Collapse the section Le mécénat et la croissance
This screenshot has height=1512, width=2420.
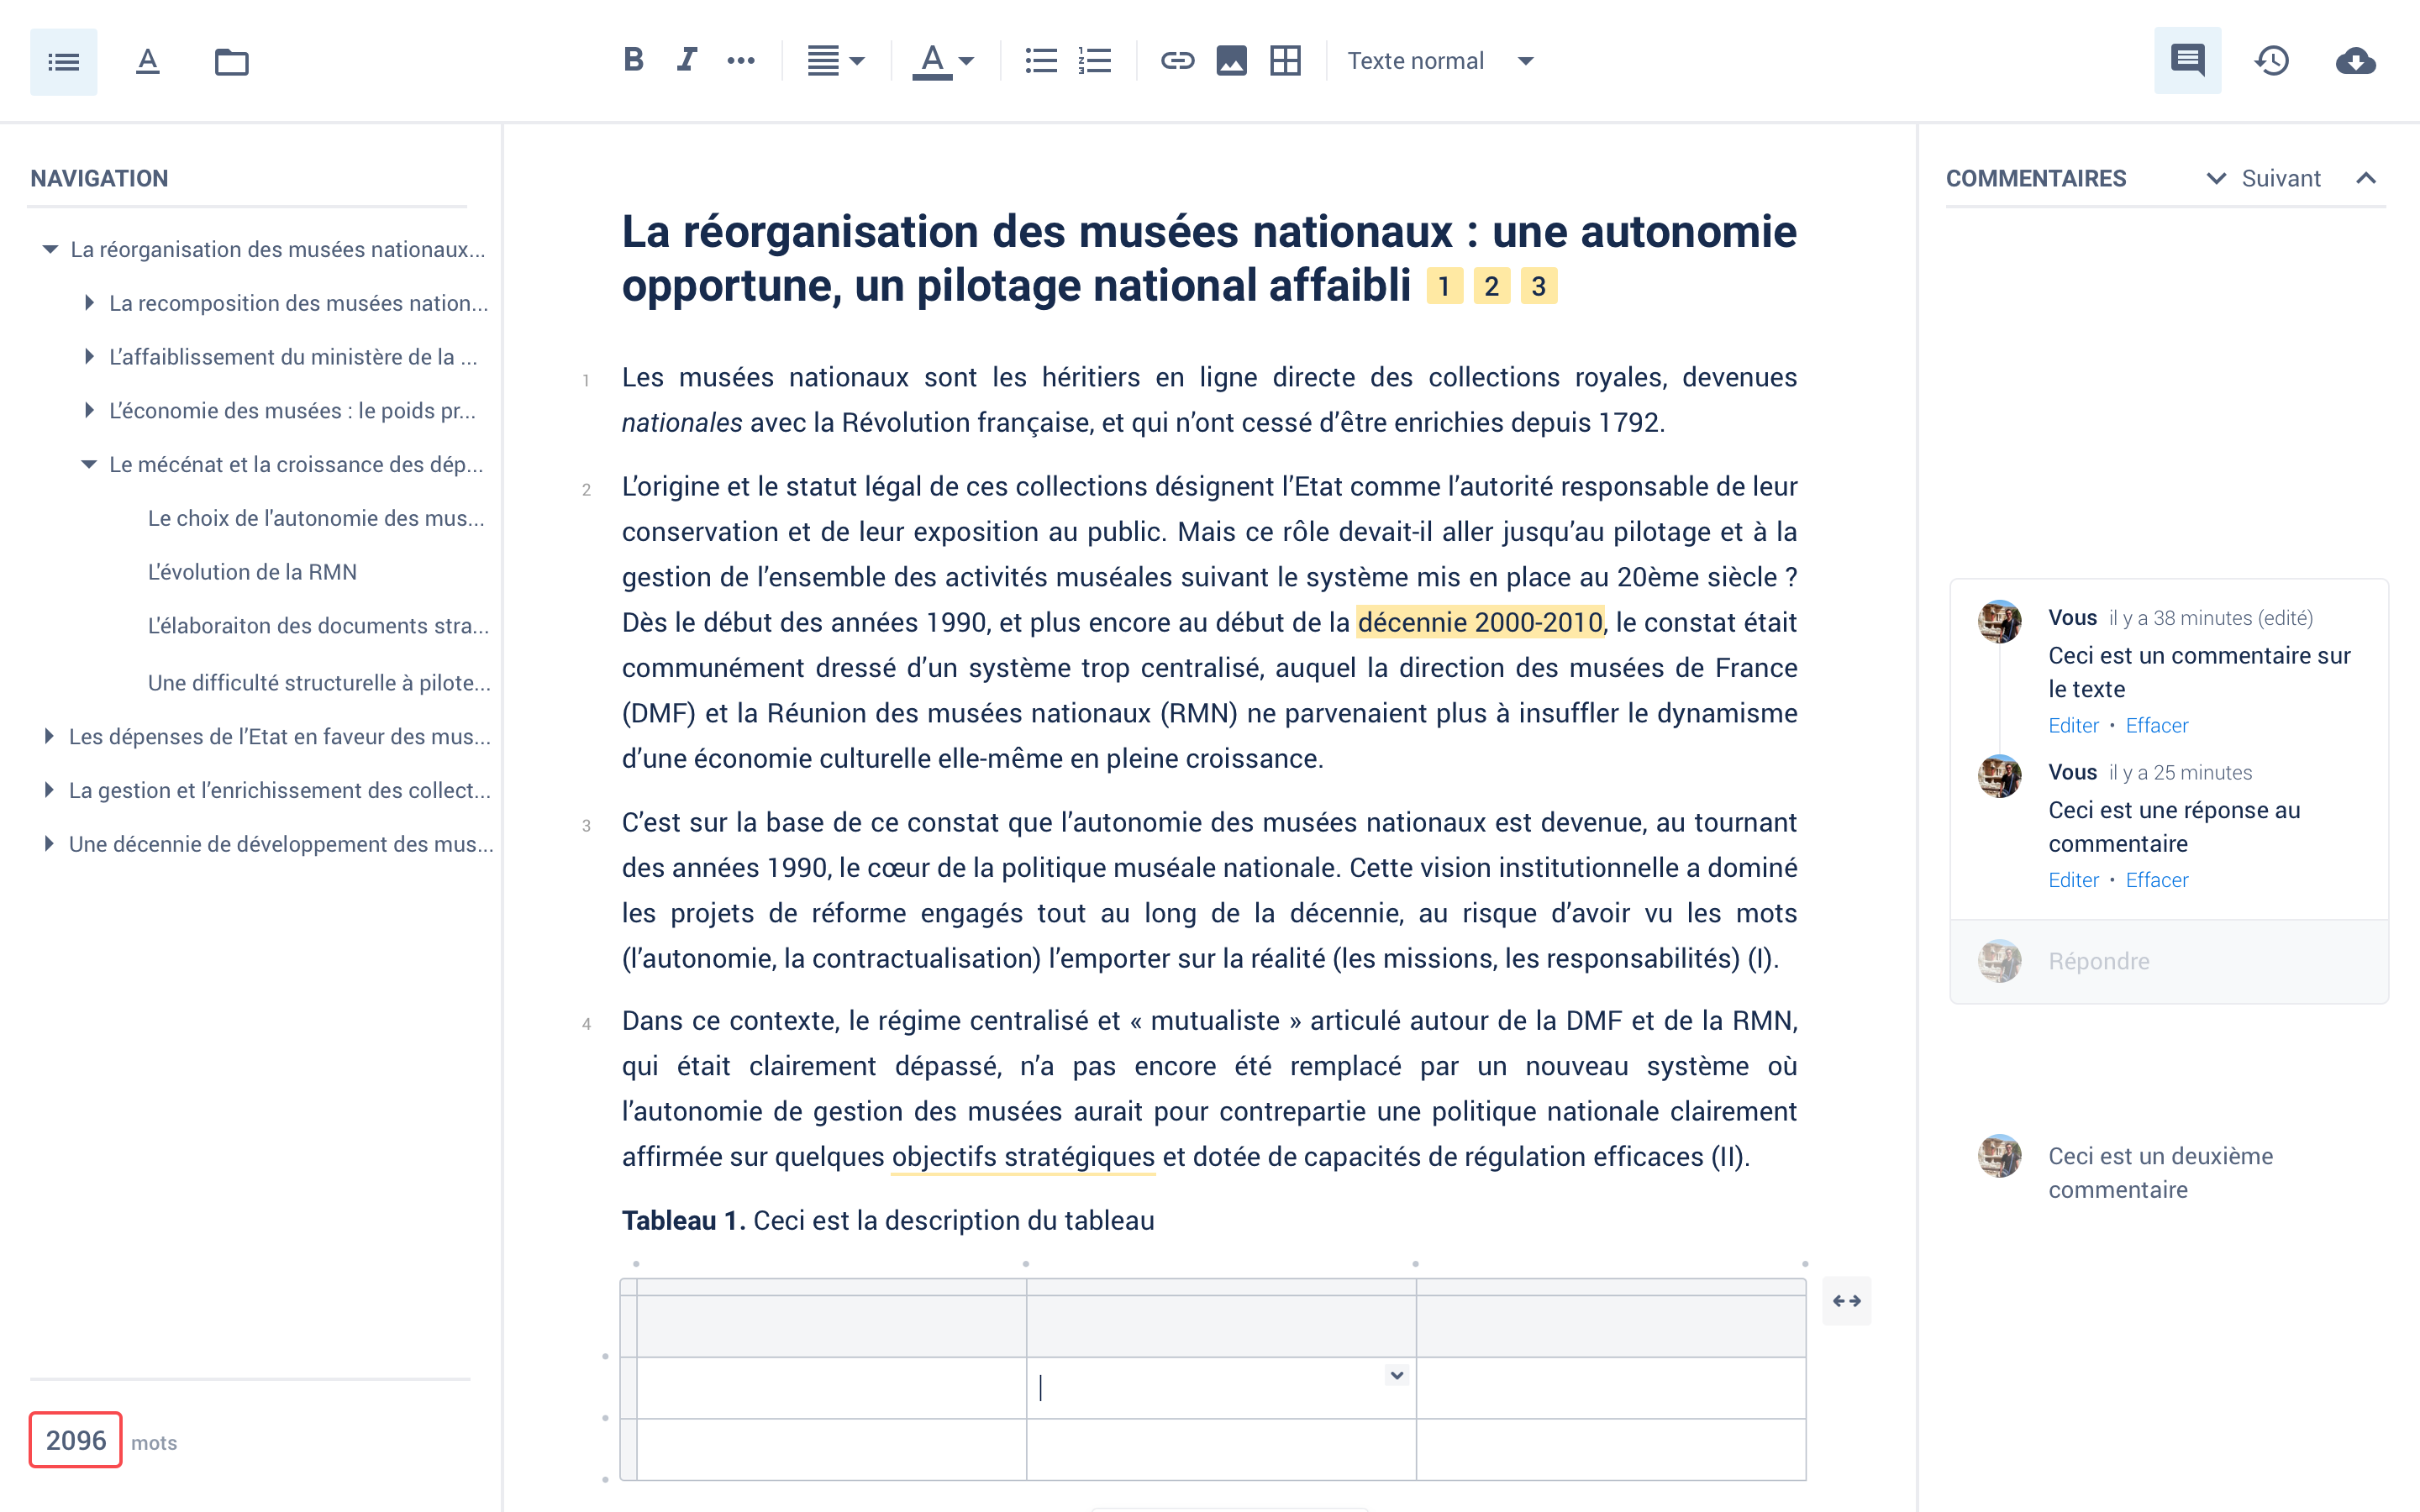(88, 464)
